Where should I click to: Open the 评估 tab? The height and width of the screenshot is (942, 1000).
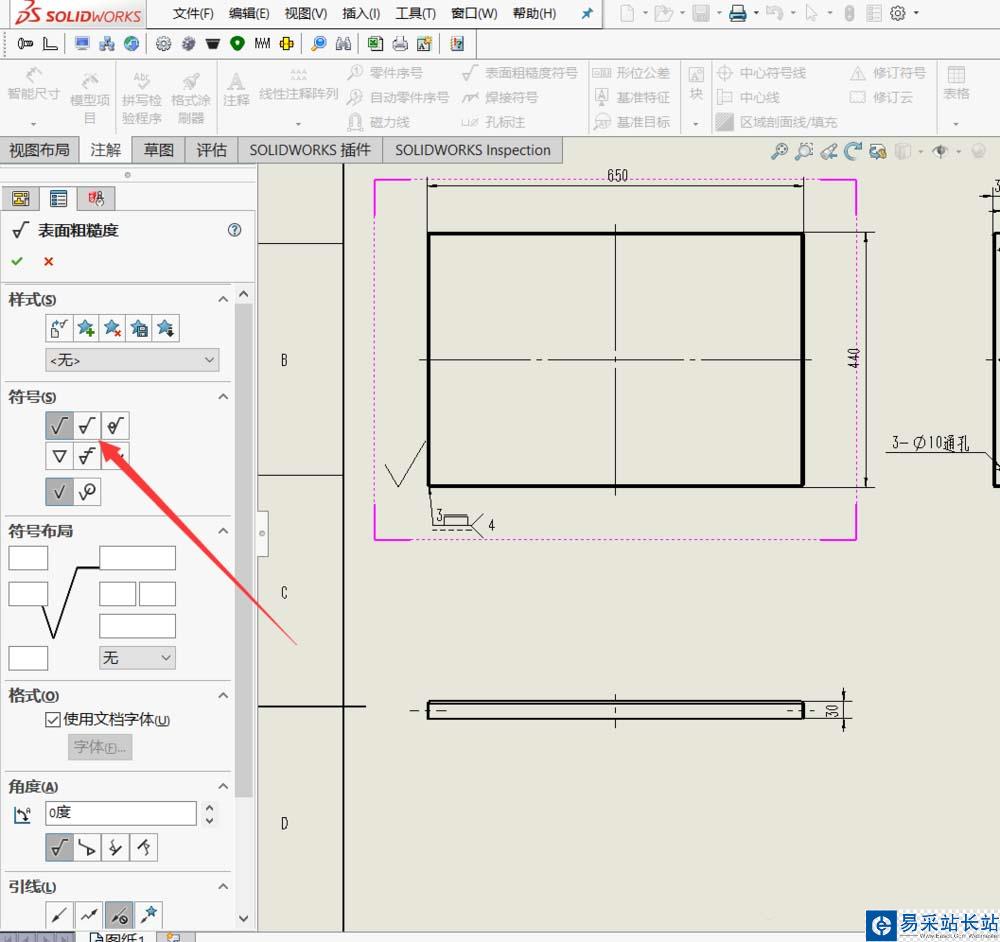tap(211, 150)
